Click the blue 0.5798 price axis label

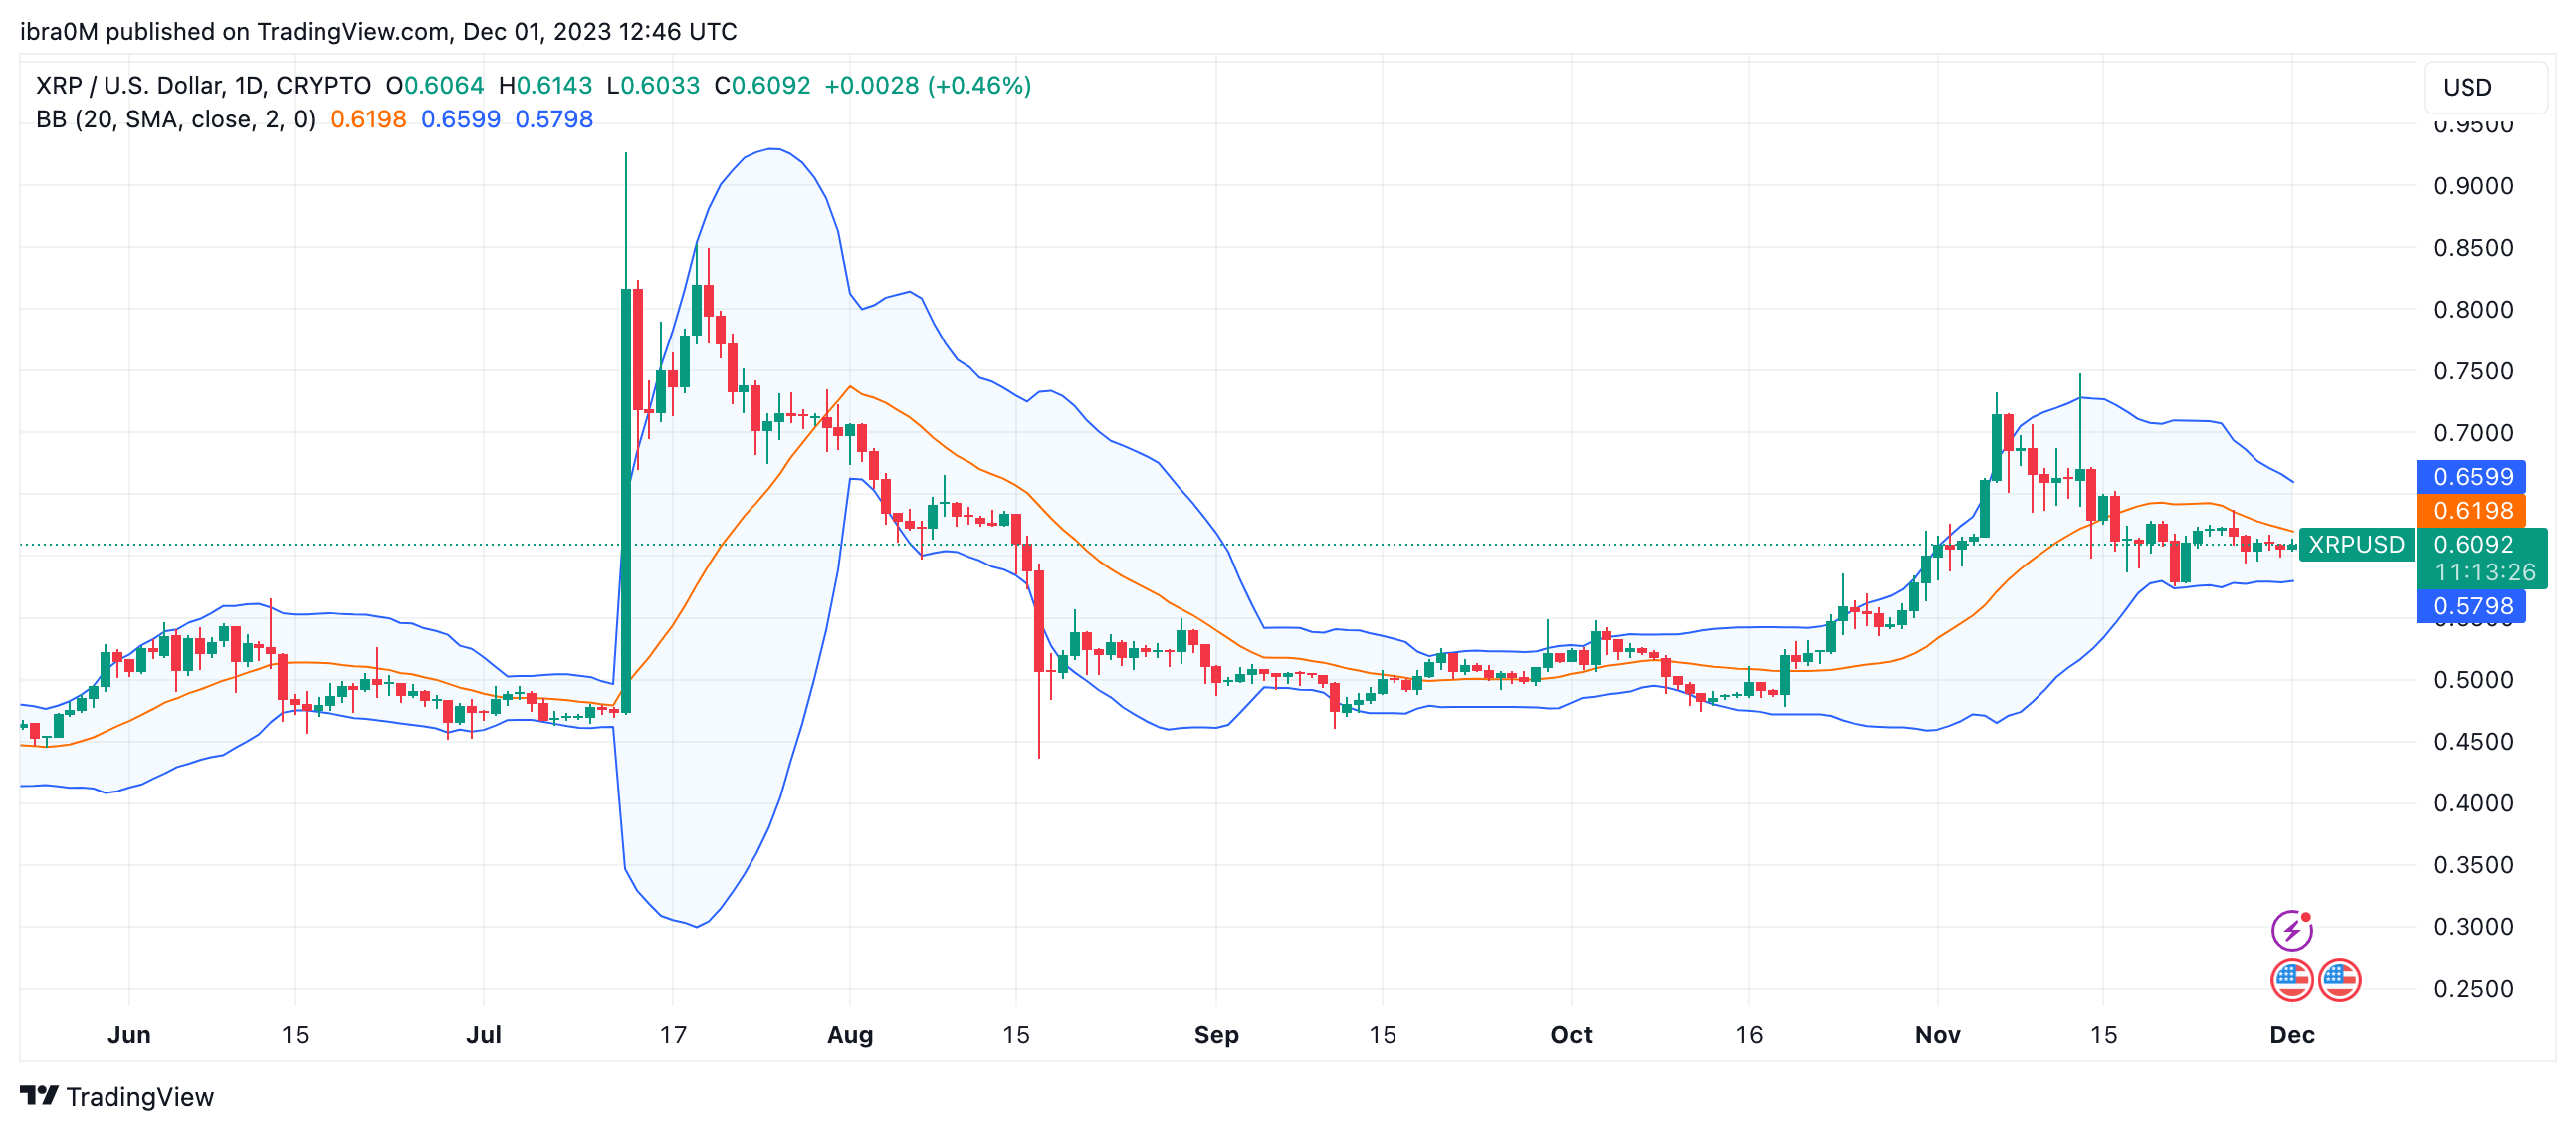(x=2471, y=606)
